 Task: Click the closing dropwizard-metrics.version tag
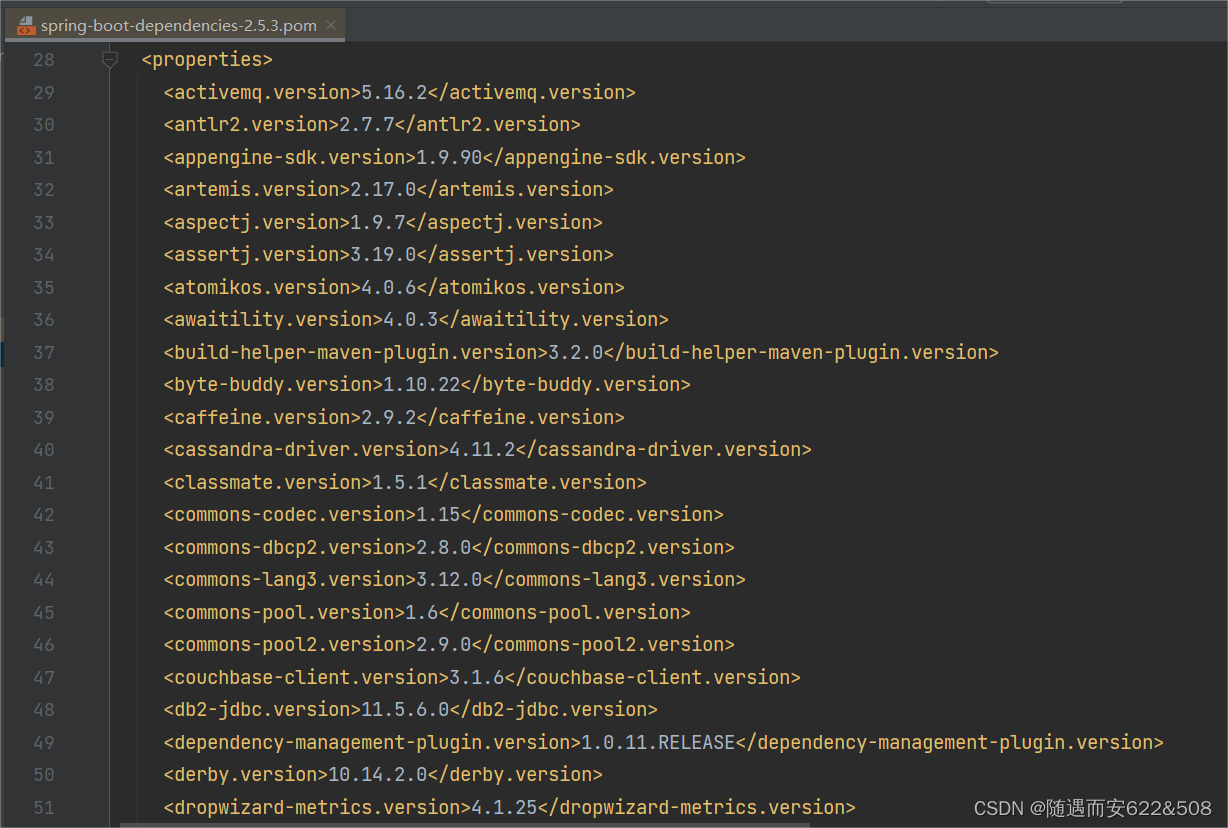tap(697, 807)
